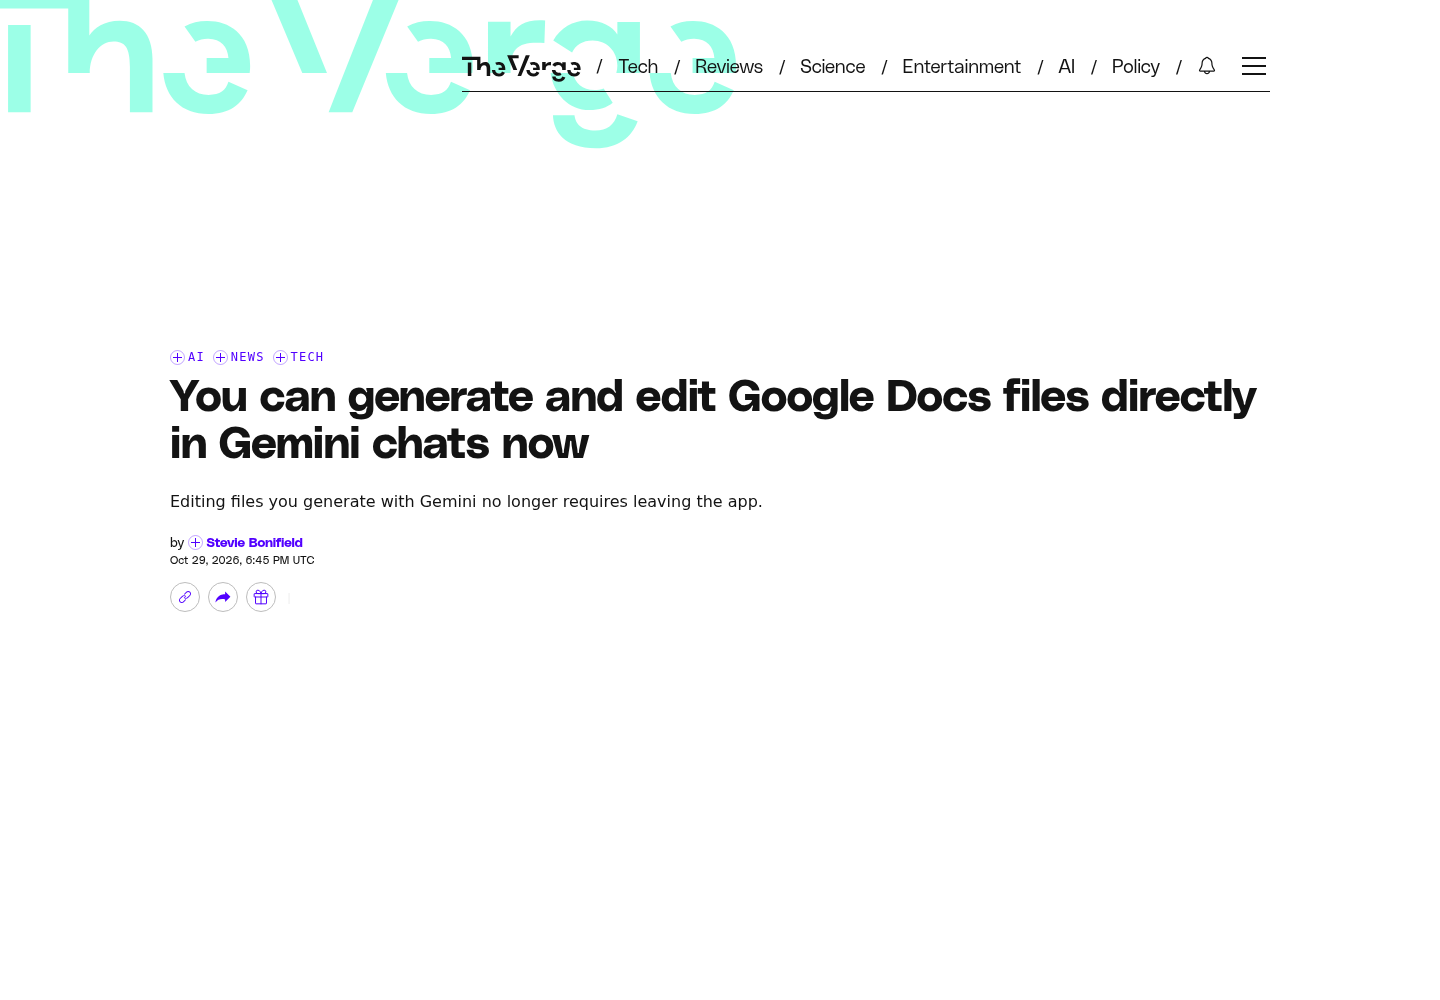Open the Policy section
The width and height of the screenshot is (1440, 1000).
point(1135,66)
